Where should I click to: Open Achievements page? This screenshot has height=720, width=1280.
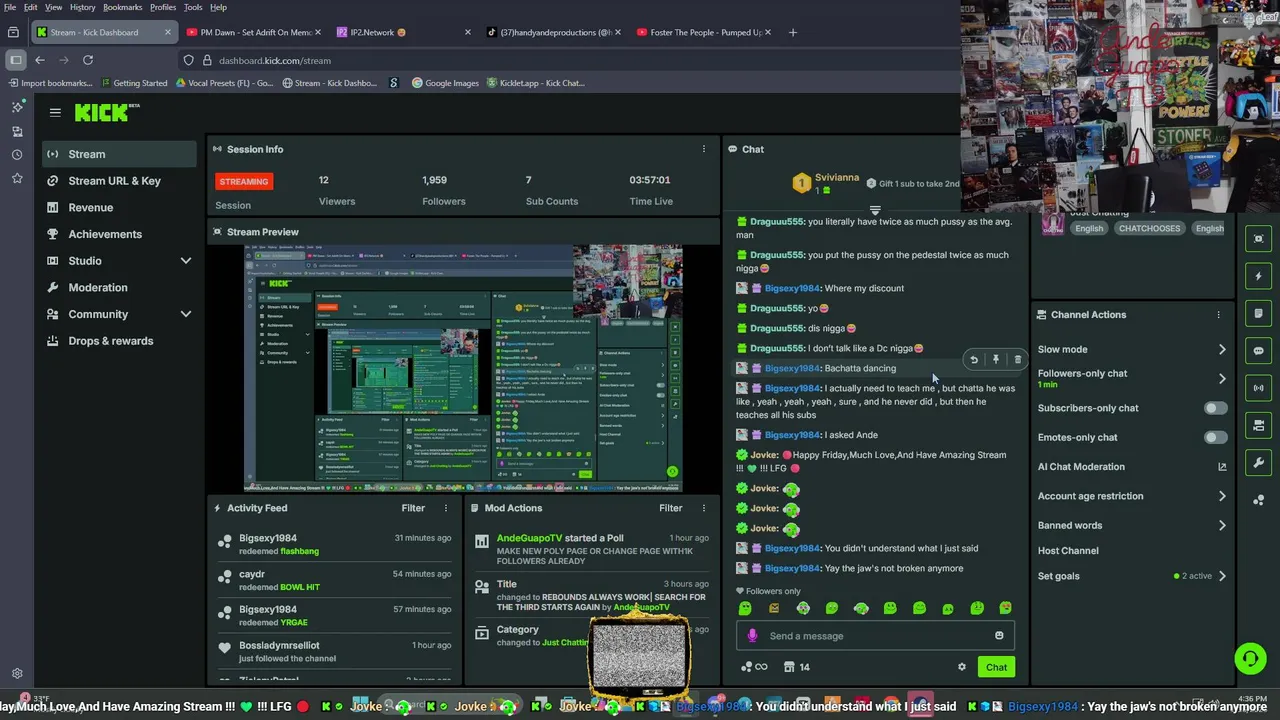click(119, 234)
